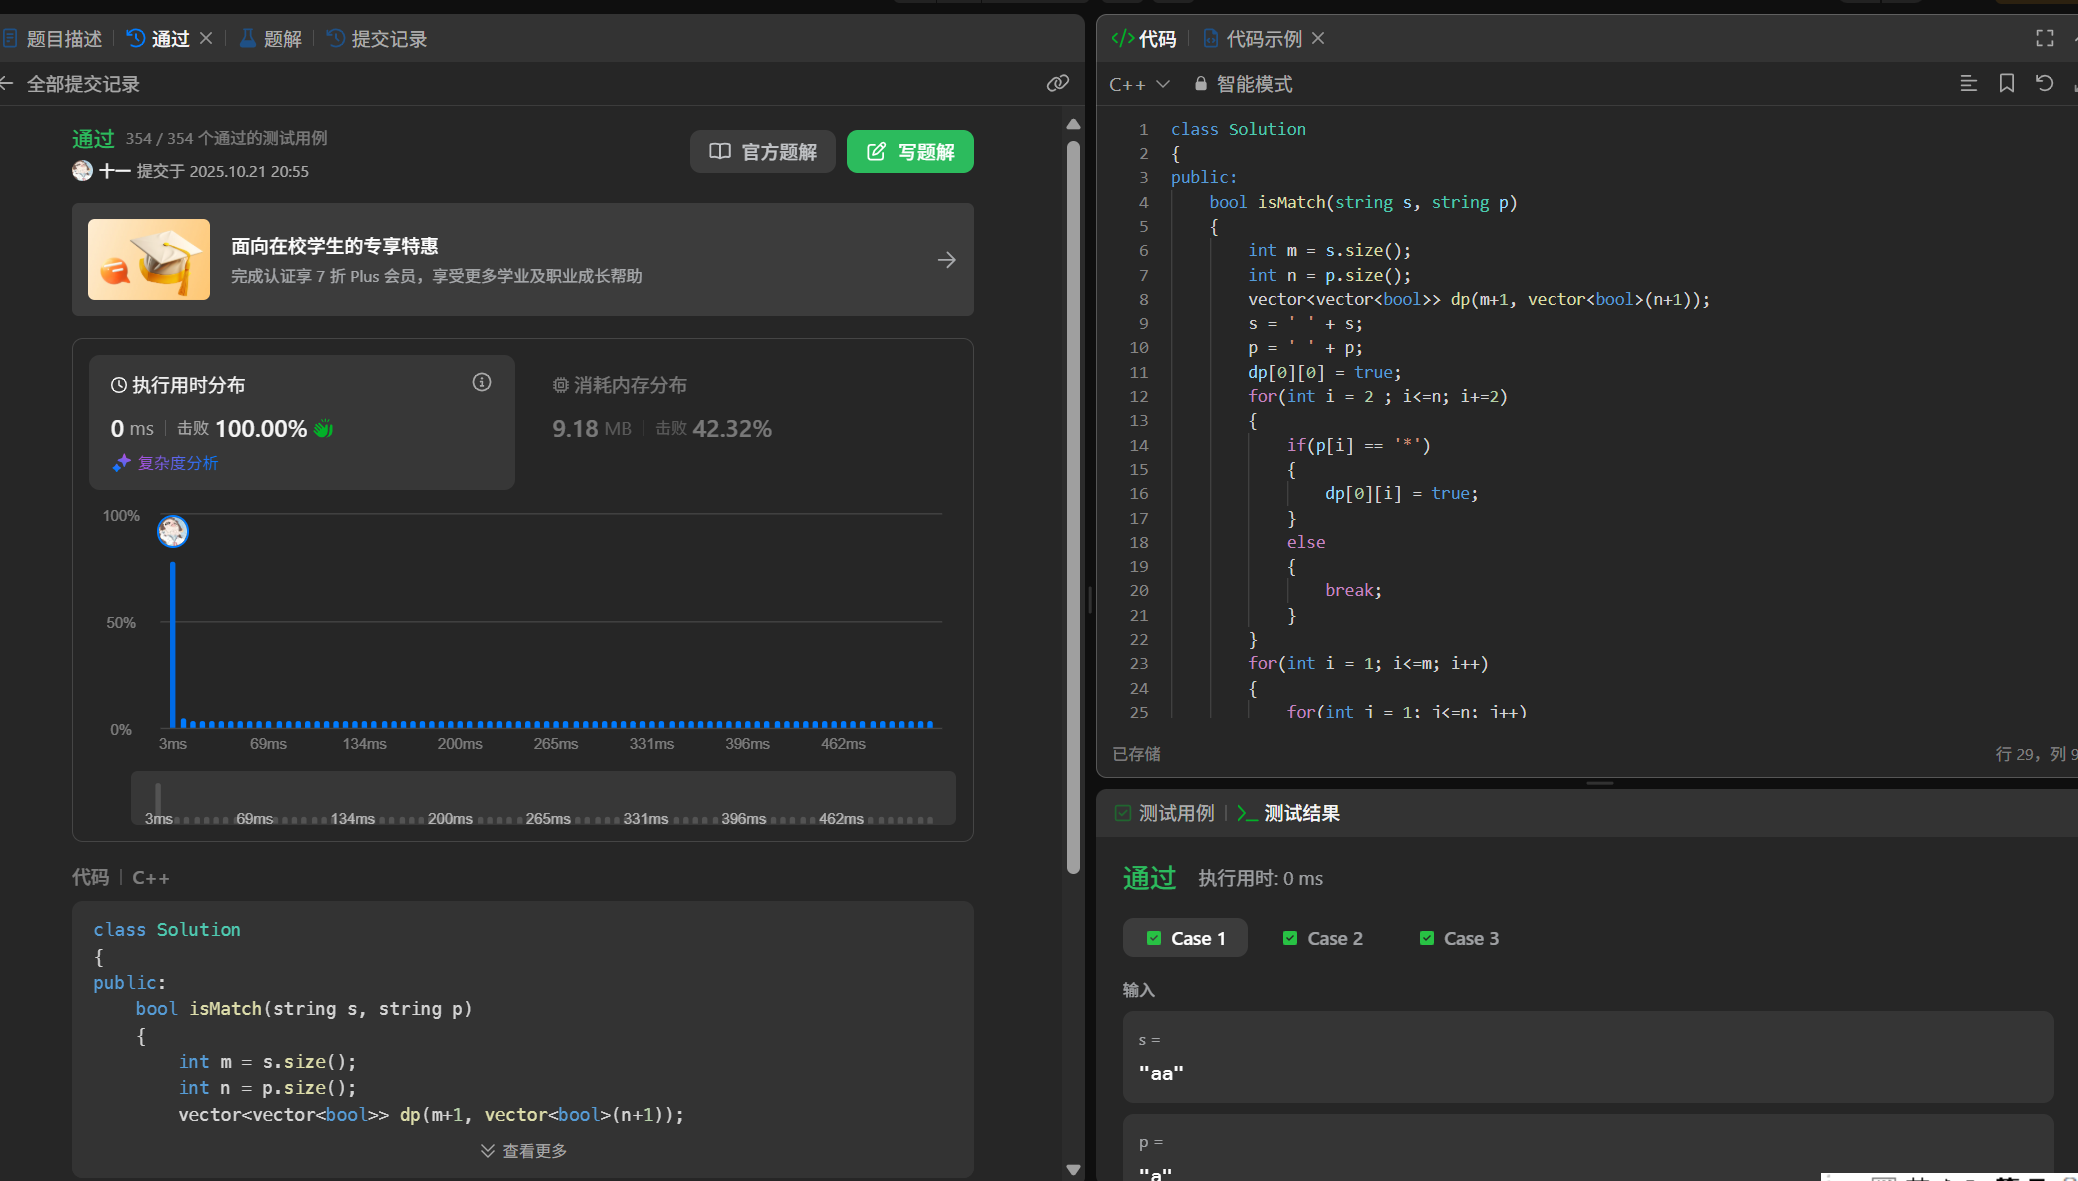Open the C++ language dropdown
This screenshot has height=1181, width=2078.
(1139, 85)
